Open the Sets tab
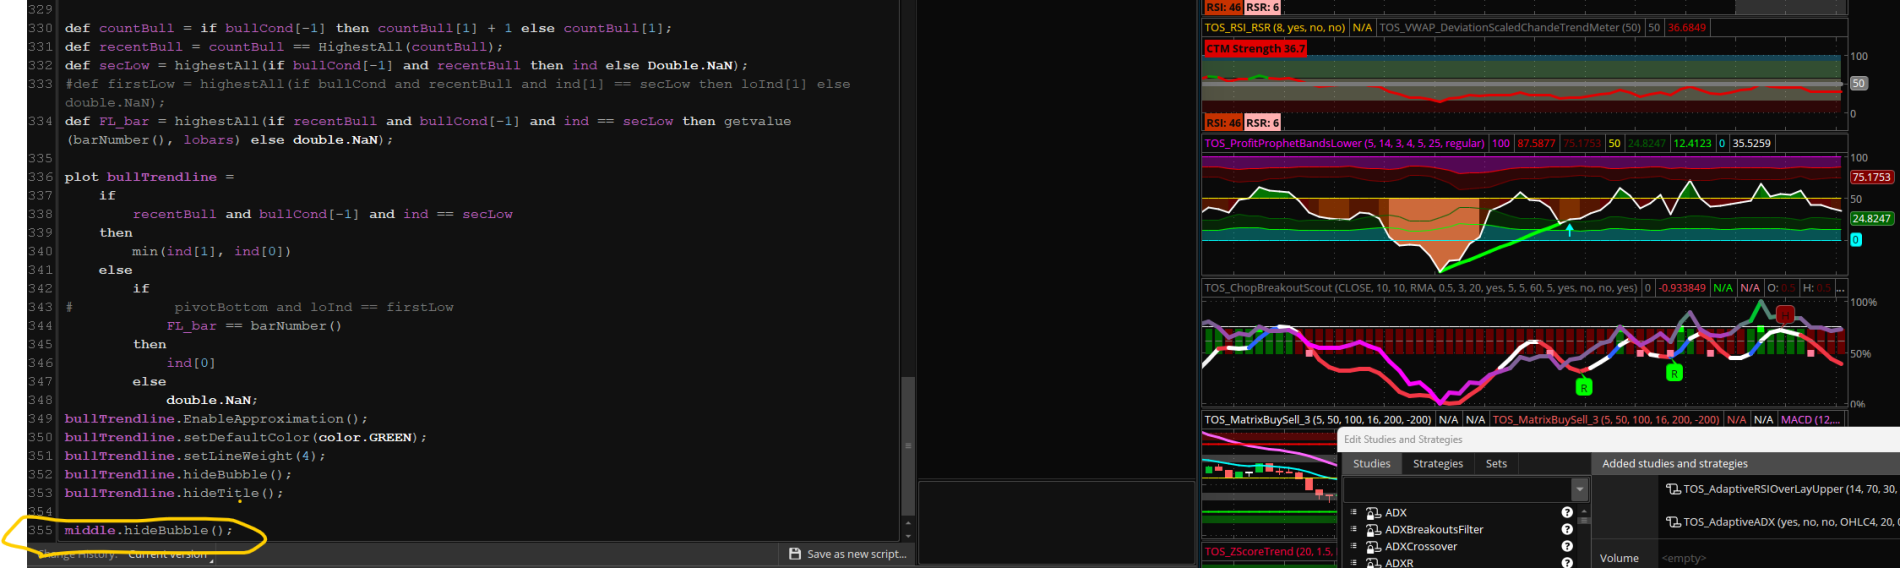 1496,464
